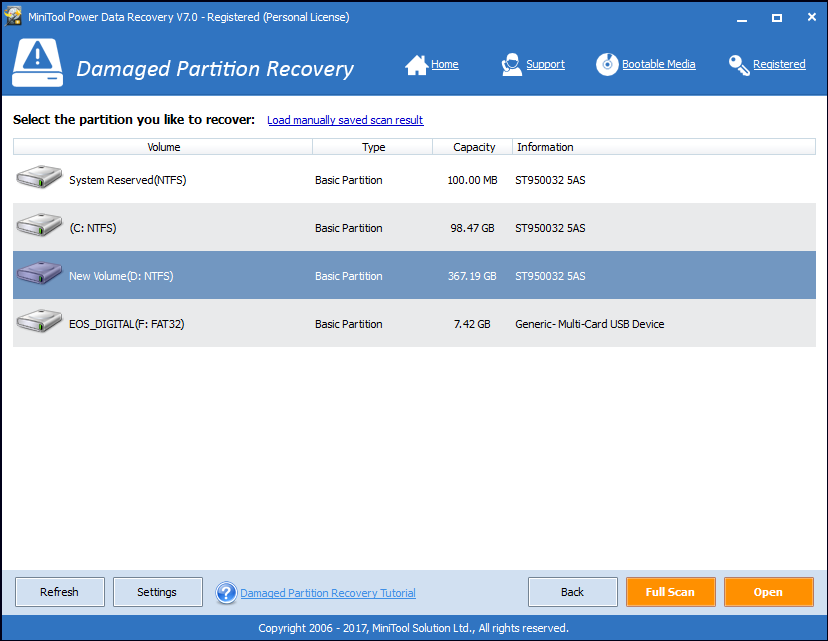Click the 7.42 GB capacity cell
The height and width of the screenshot is (641, 828).
pos(472,324)
